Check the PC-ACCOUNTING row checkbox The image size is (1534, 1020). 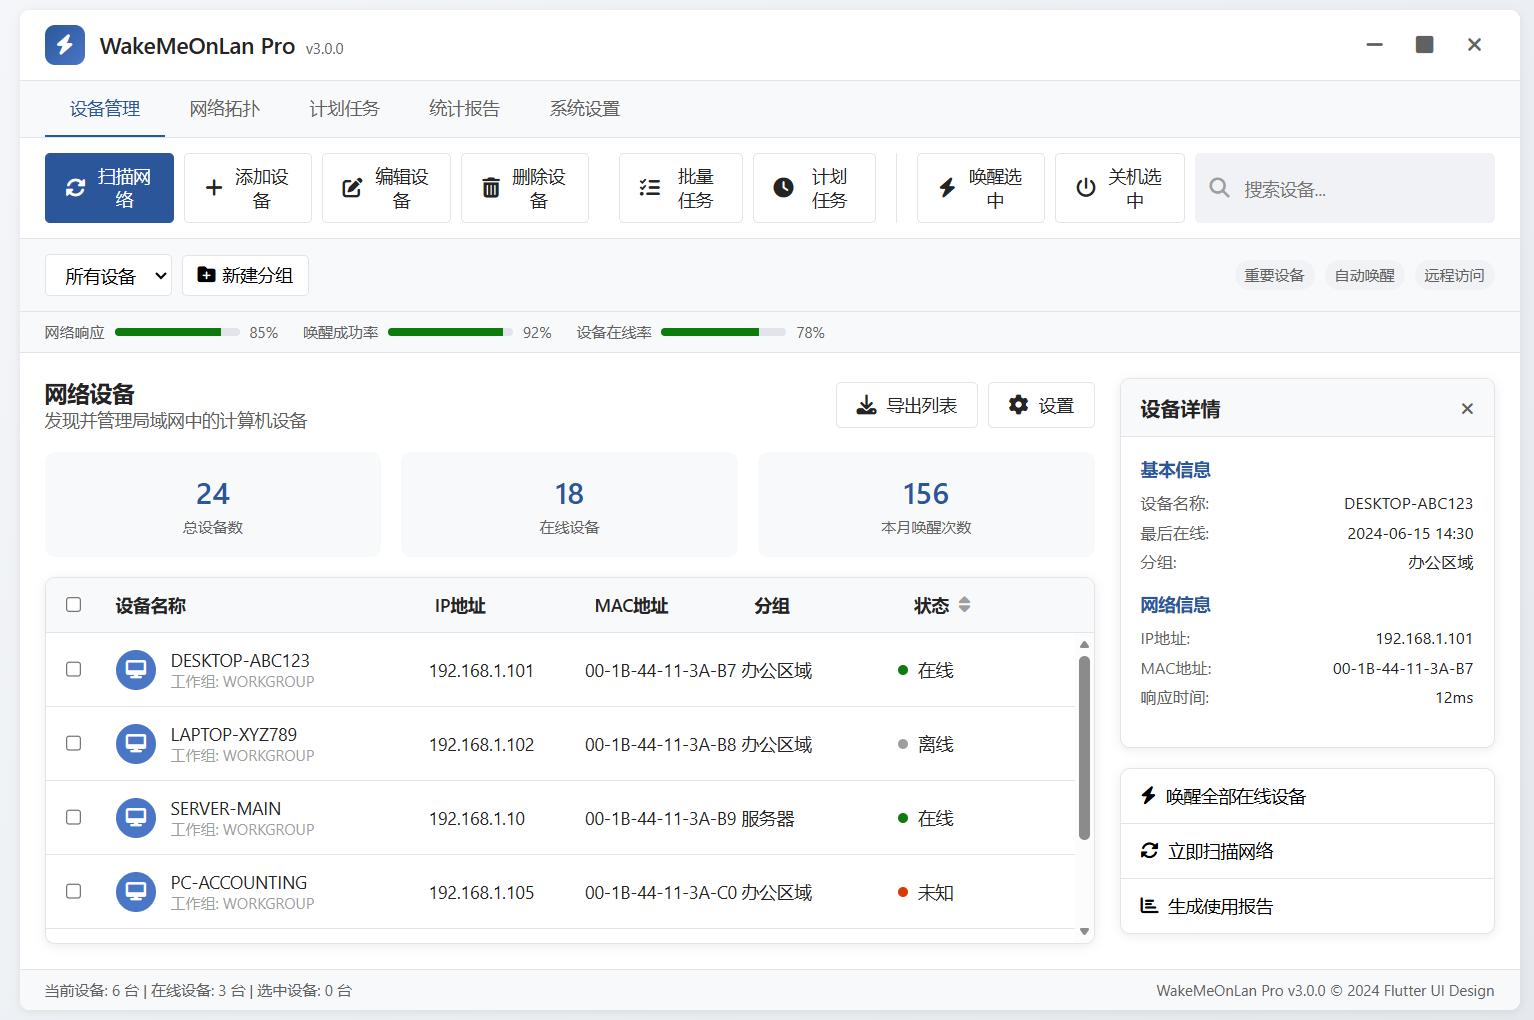tap(73, 891)
